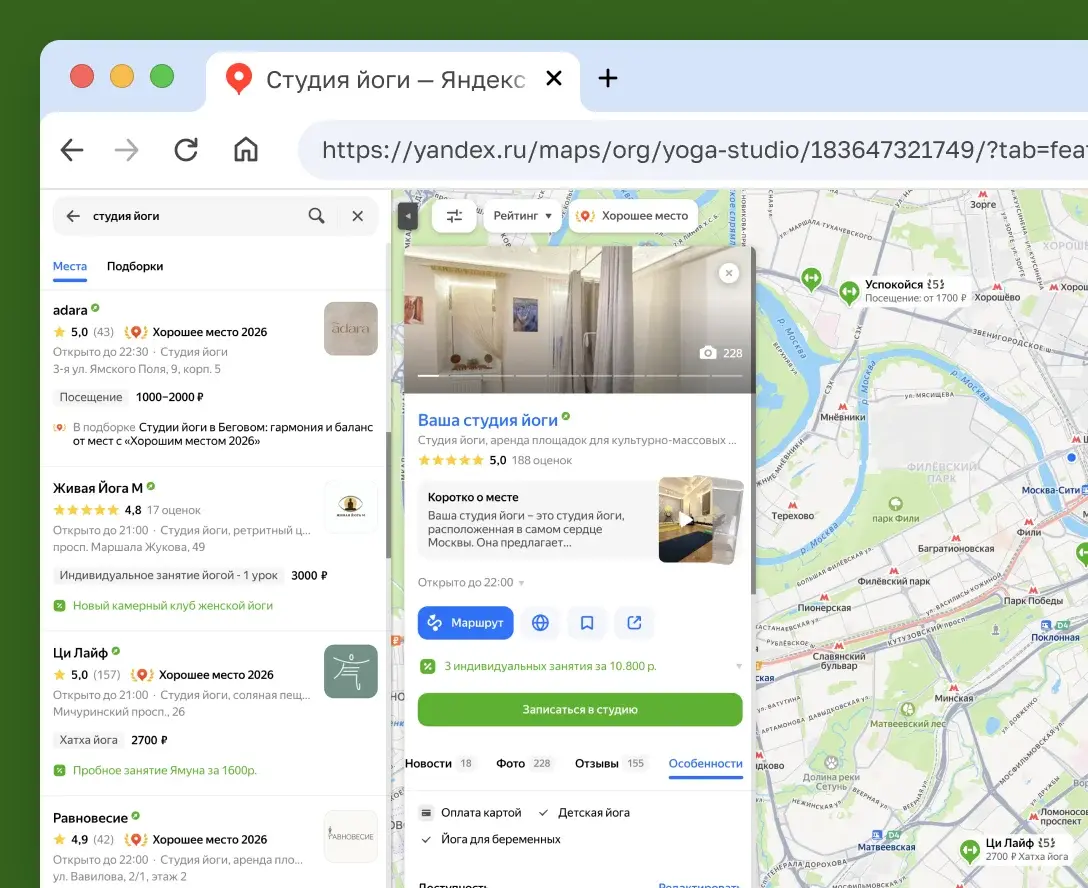Click the Маршрут route button

pyautogui.click(x=466, y=622)
